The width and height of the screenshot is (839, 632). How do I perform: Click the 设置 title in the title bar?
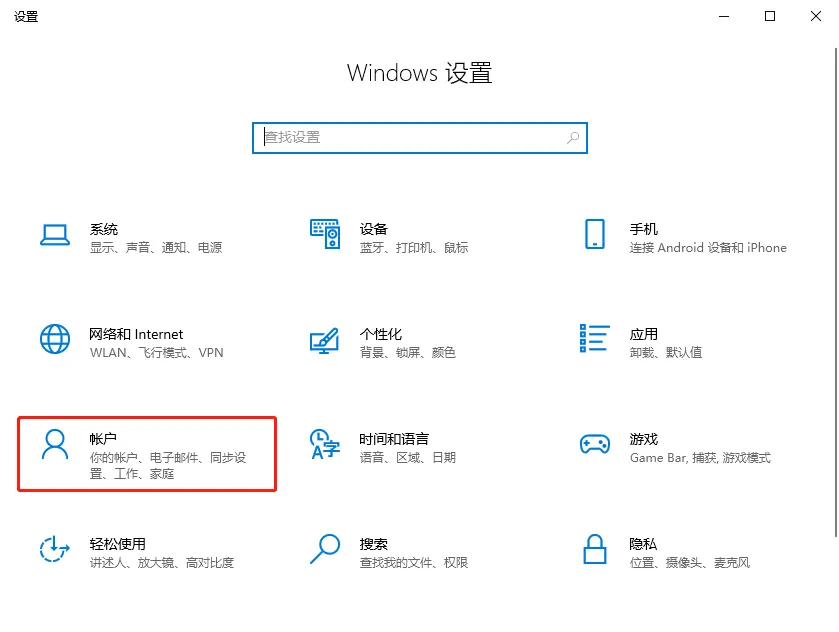click(26, 16)
